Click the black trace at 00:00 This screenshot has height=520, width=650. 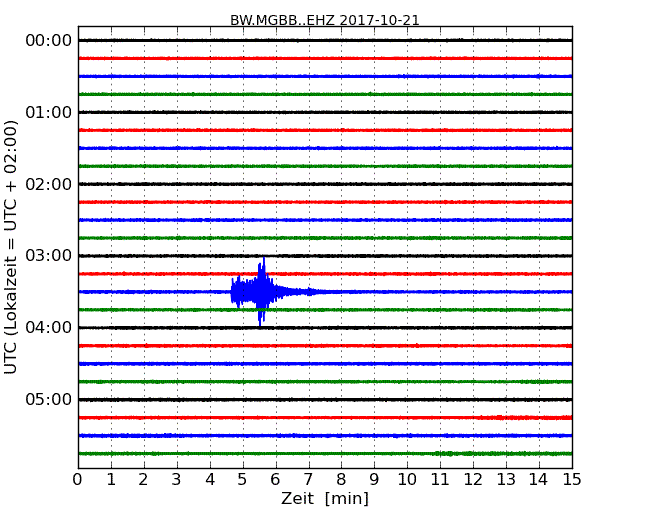point(325,40)
